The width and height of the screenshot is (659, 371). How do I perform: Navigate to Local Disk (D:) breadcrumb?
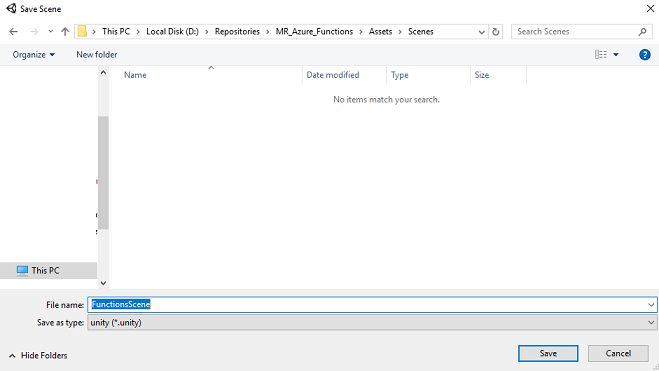click(172, 32)
